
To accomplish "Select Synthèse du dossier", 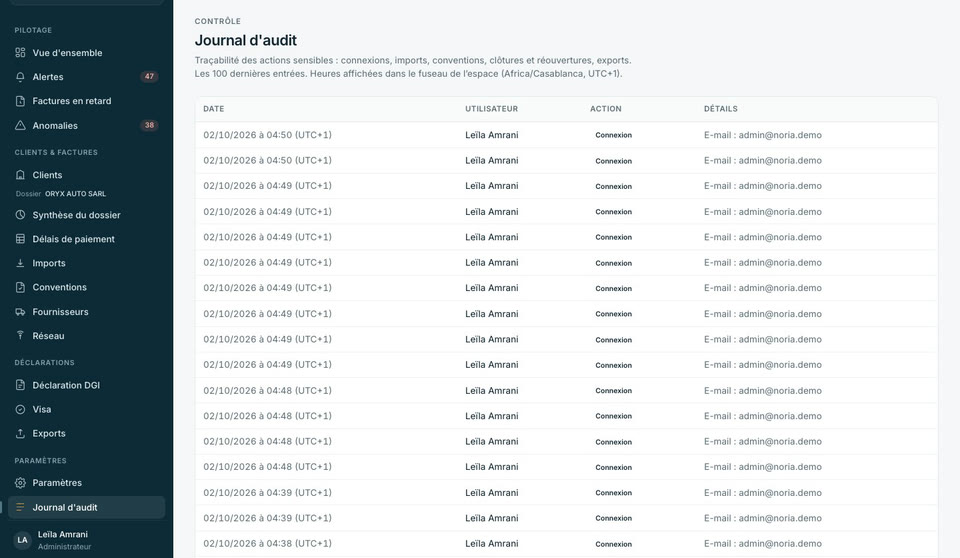I will (86, 215).
